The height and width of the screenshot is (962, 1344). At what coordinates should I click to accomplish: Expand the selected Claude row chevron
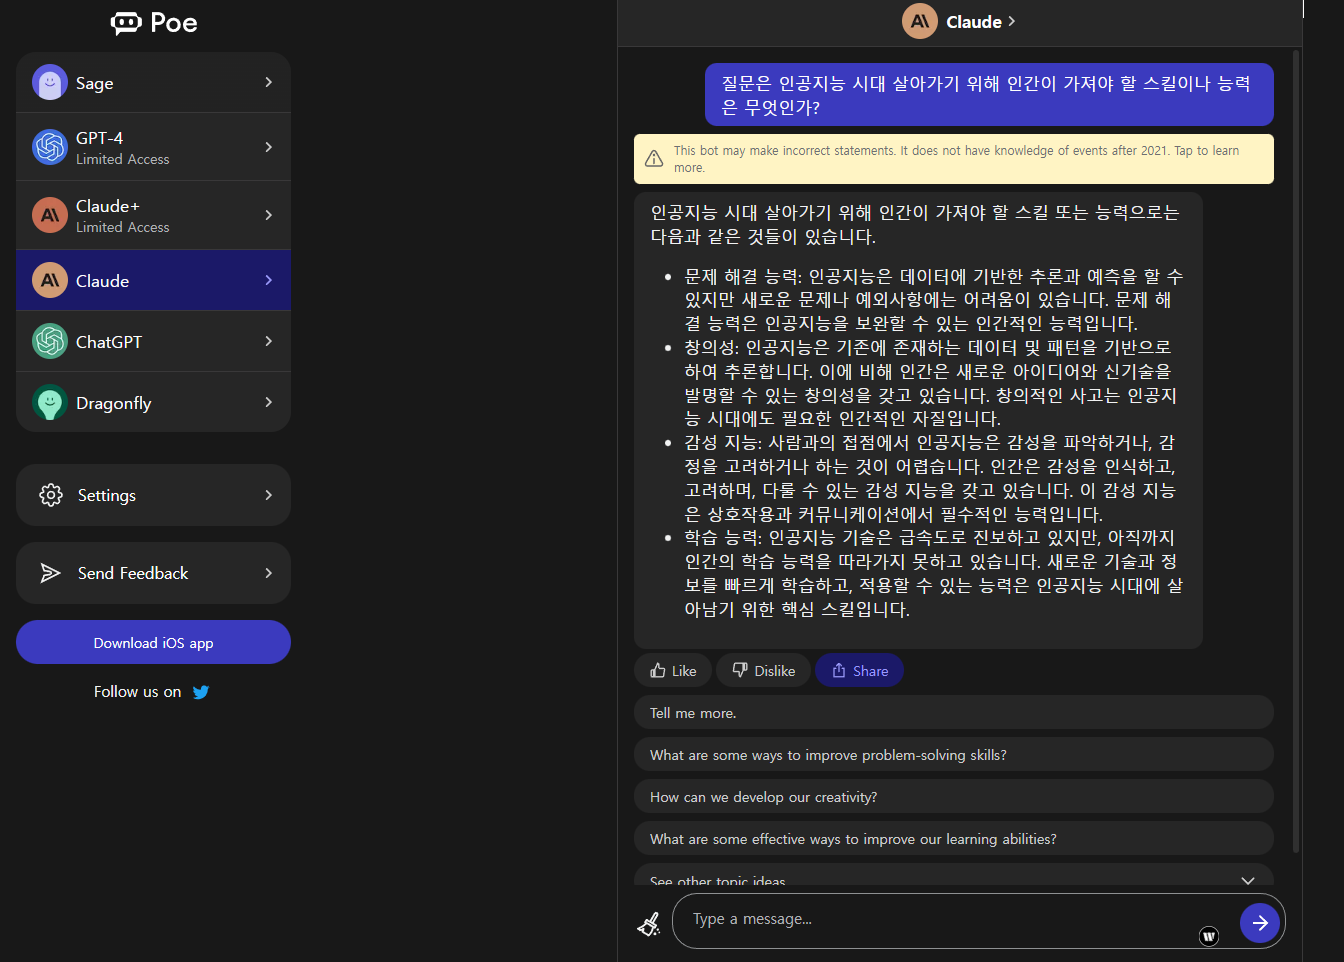[x=268, y=280]
